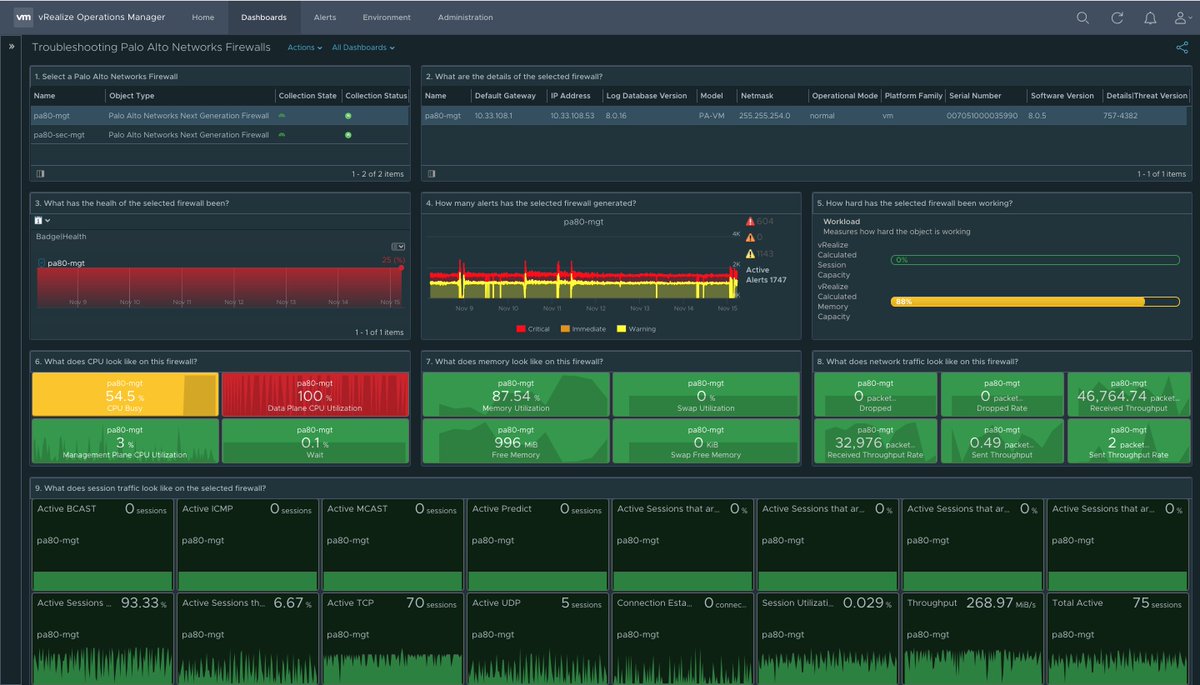Viewport: 1200px width, 685px height.
Task: Refresh the dashboard data
Action: point(1117,17)
